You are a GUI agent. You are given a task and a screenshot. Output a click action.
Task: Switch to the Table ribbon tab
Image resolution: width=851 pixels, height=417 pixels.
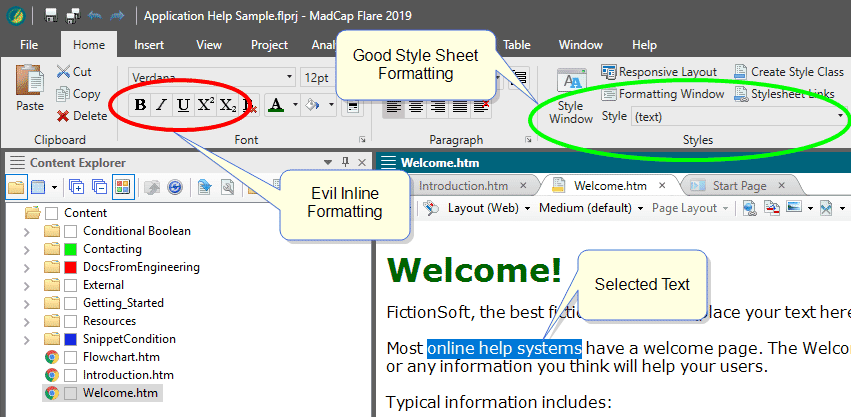tap(517, 45)
